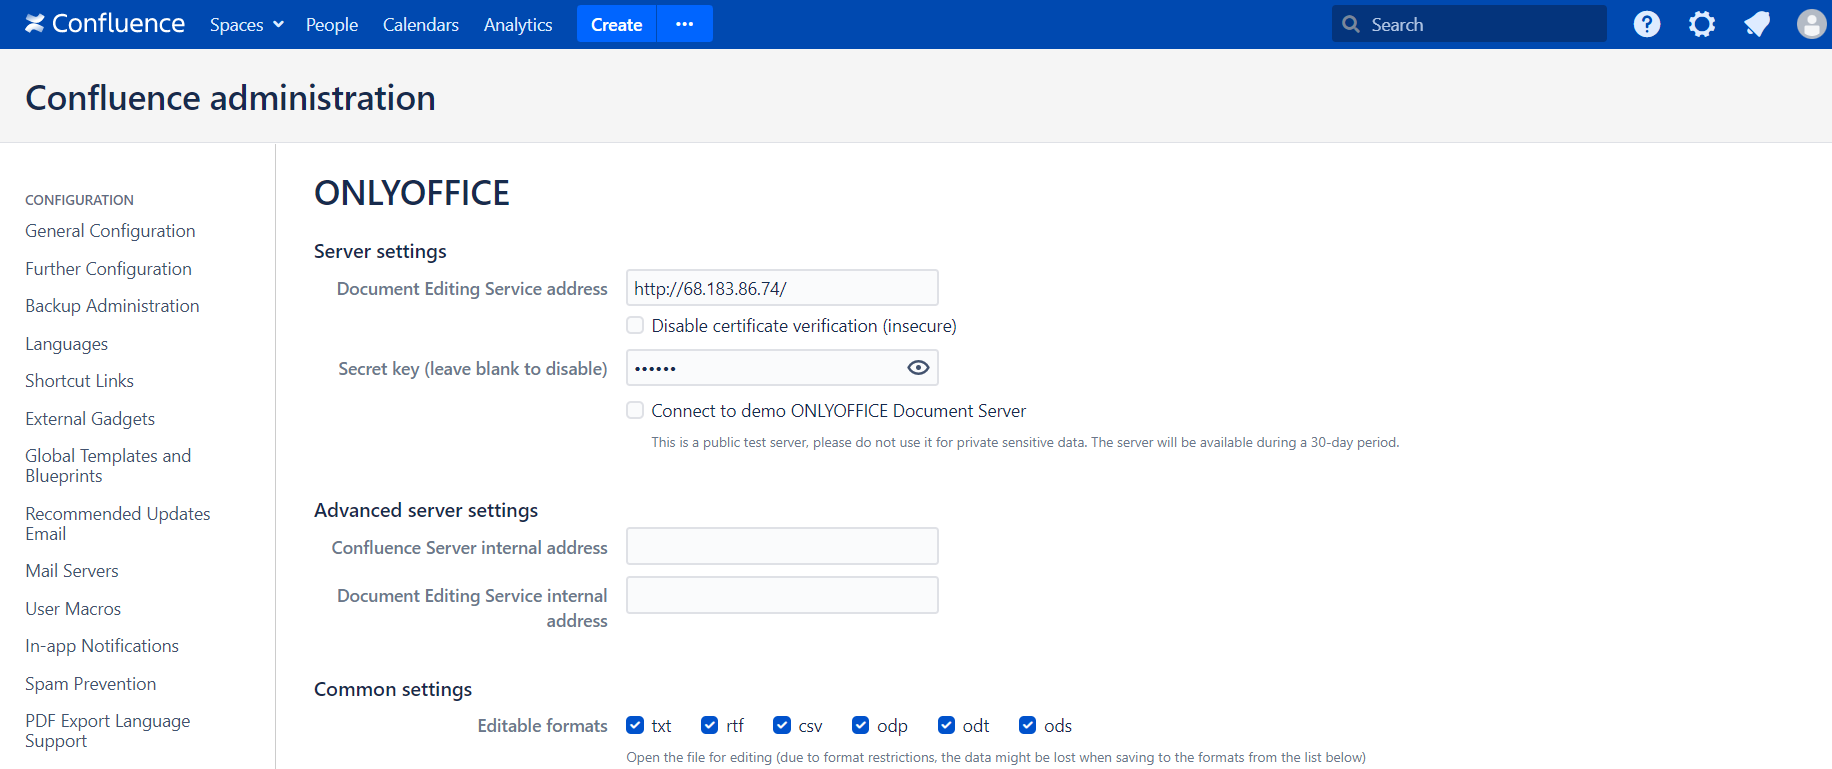Open Global Templates and Blueprints
Viewport: 1832px width, 769px height.
point(108,466)
